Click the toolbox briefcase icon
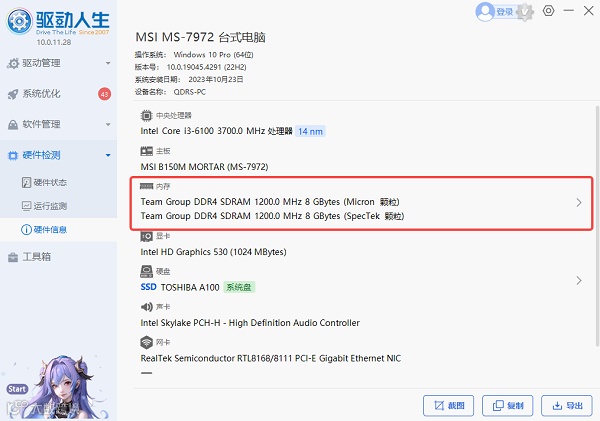The image size is (600, 421). 13,257
